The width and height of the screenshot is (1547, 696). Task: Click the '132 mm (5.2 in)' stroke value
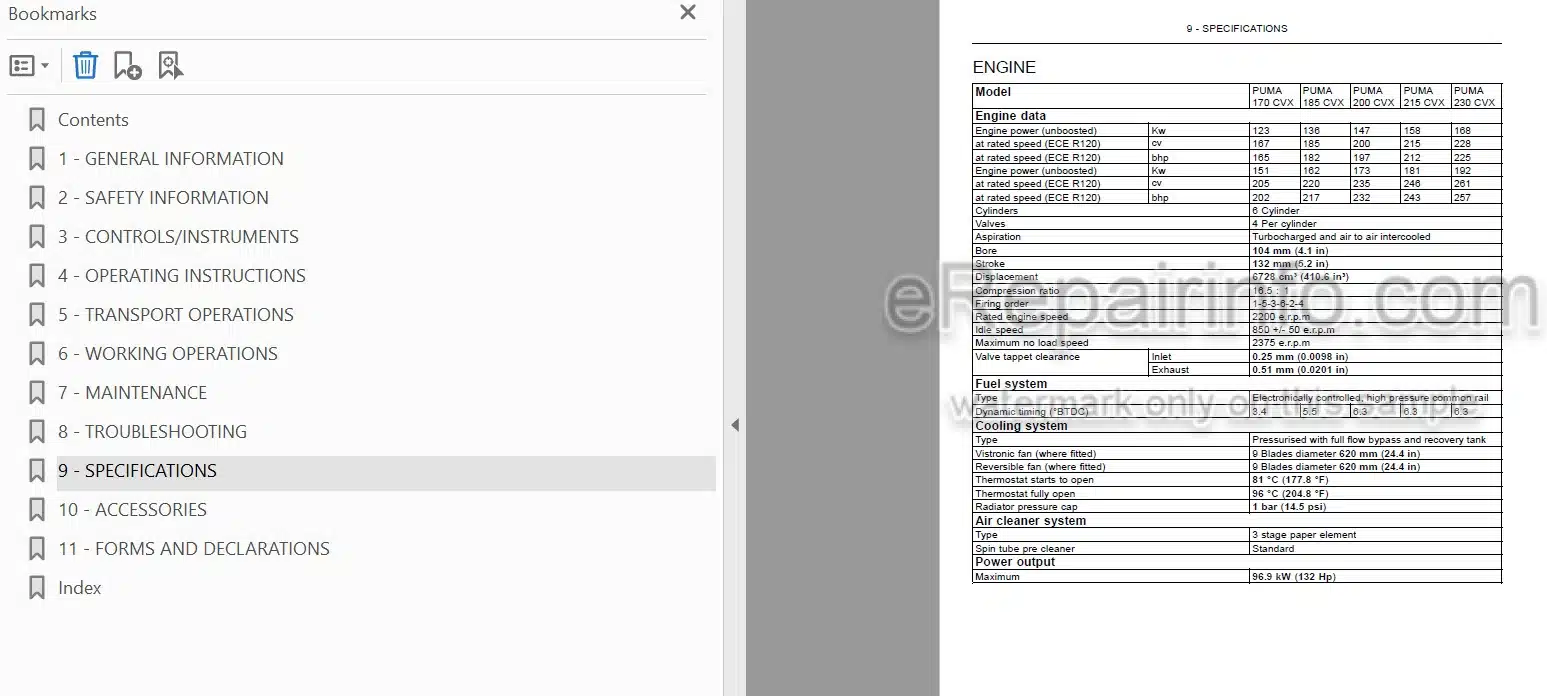[x=1289, y=264]
